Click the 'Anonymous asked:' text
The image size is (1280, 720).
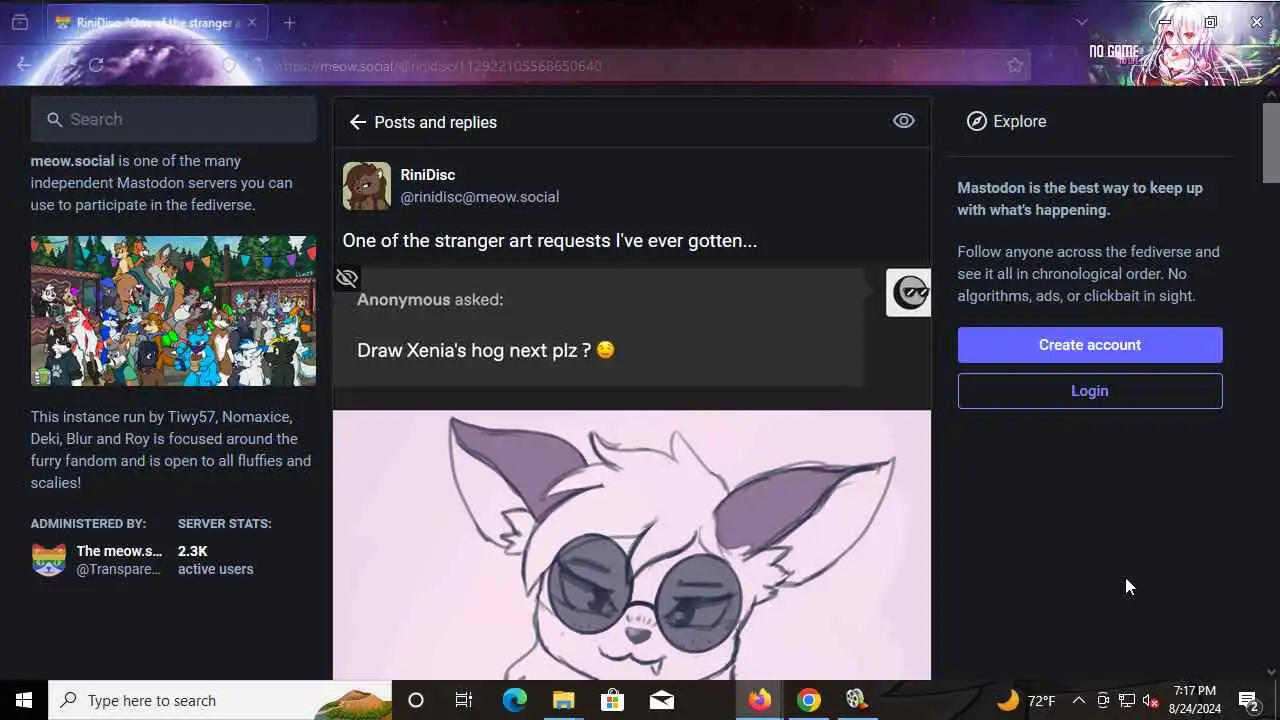coord(430,300)
